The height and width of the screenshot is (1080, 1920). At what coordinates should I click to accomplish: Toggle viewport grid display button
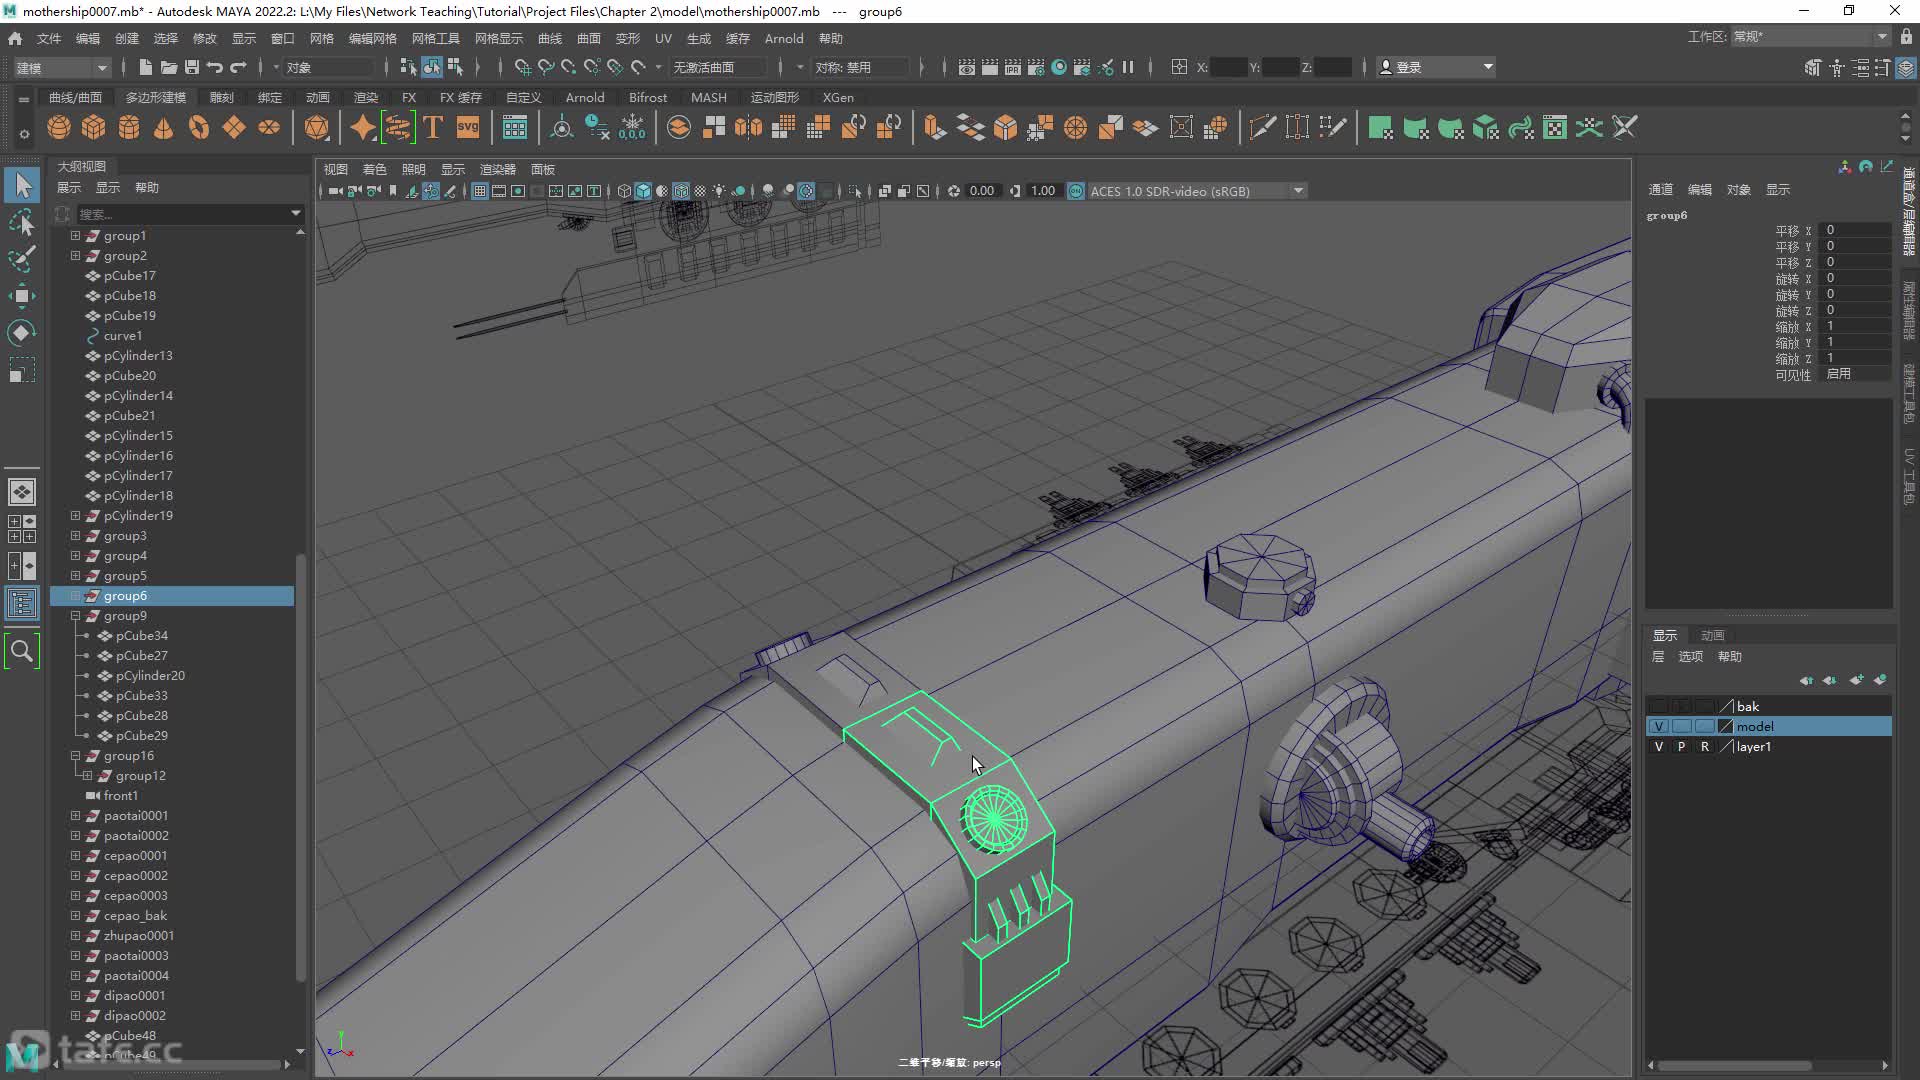point(480,191)
